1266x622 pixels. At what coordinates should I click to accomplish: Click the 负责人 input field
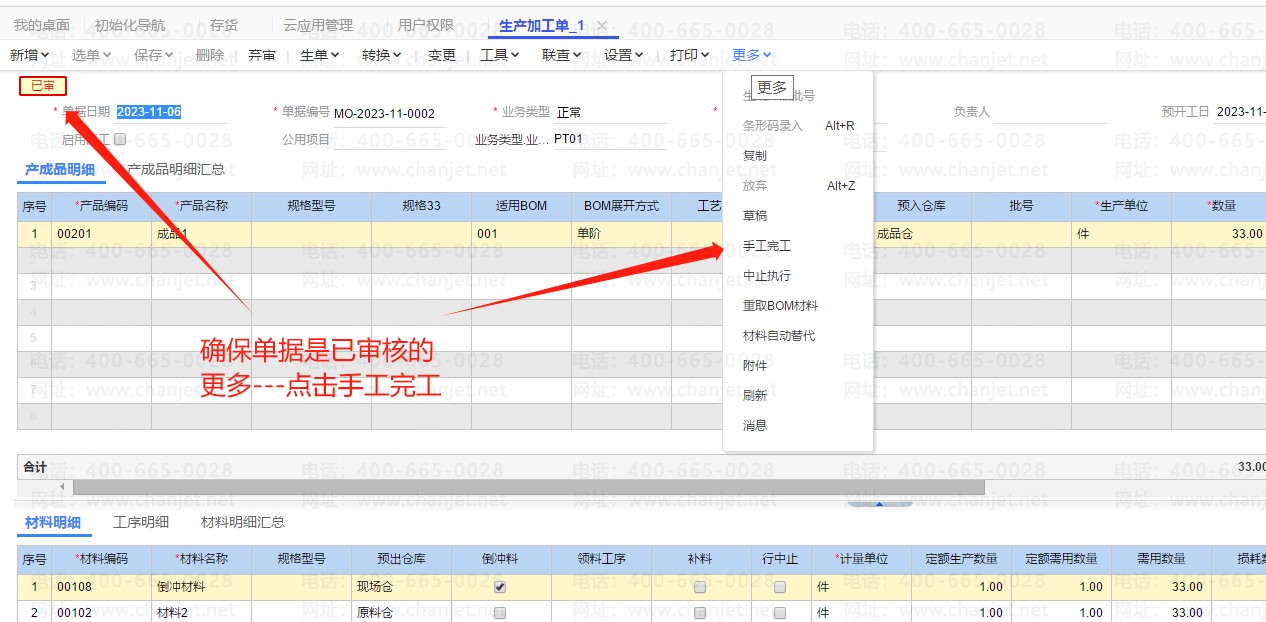[x=1050, y=112]
